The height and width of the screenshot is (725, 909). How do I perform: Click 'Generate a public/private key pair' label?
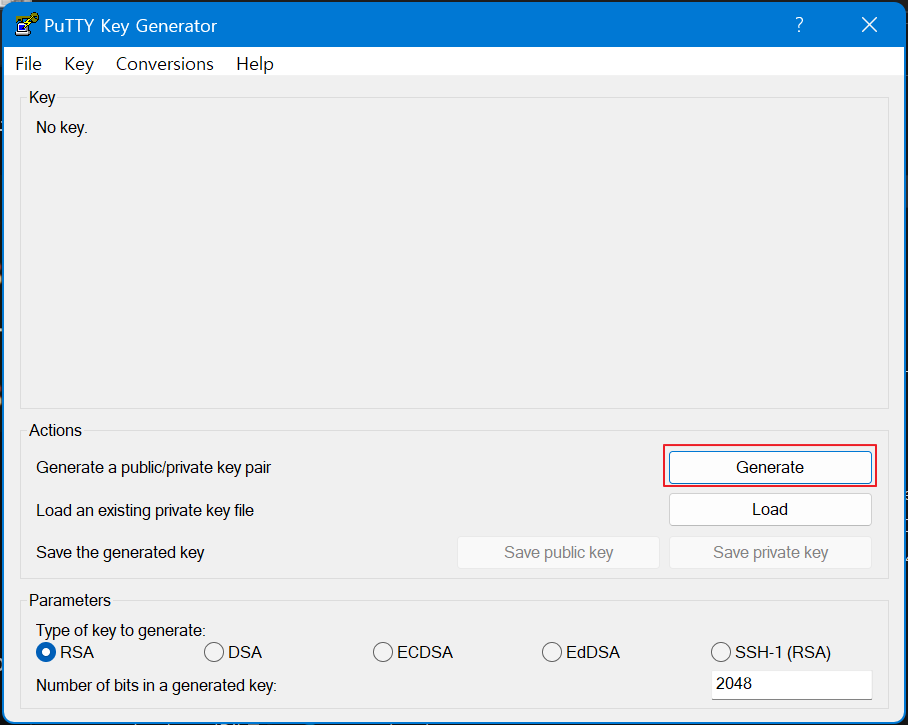click(153, 467)
